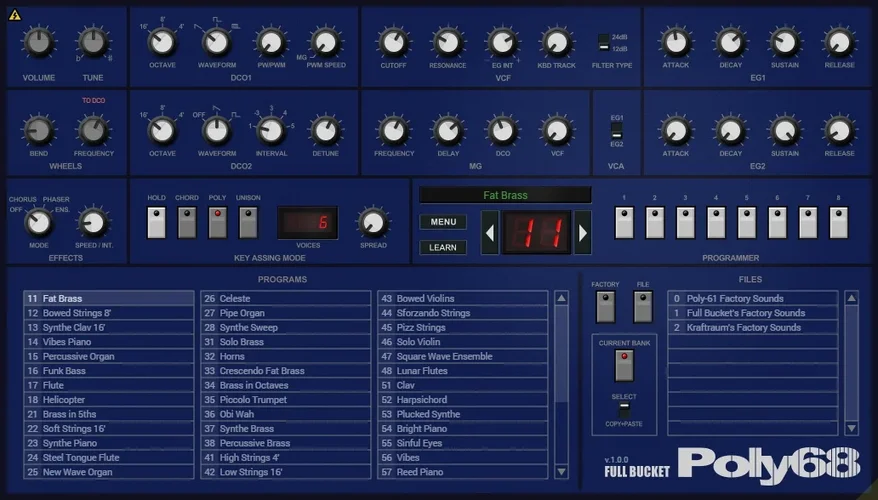Screen dimensions: 878x500
Task: Enable the Unison mode switch
Action: 248,222
